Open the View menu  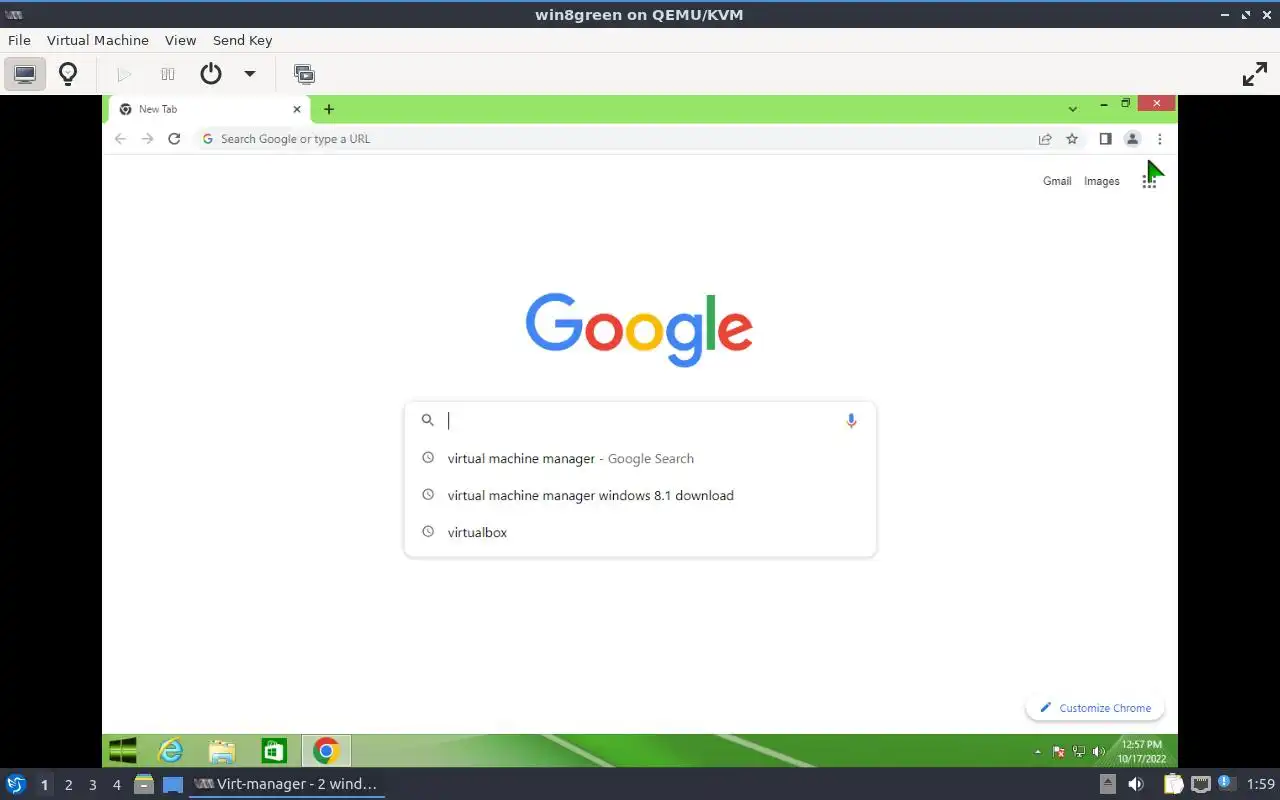(181, 40)
